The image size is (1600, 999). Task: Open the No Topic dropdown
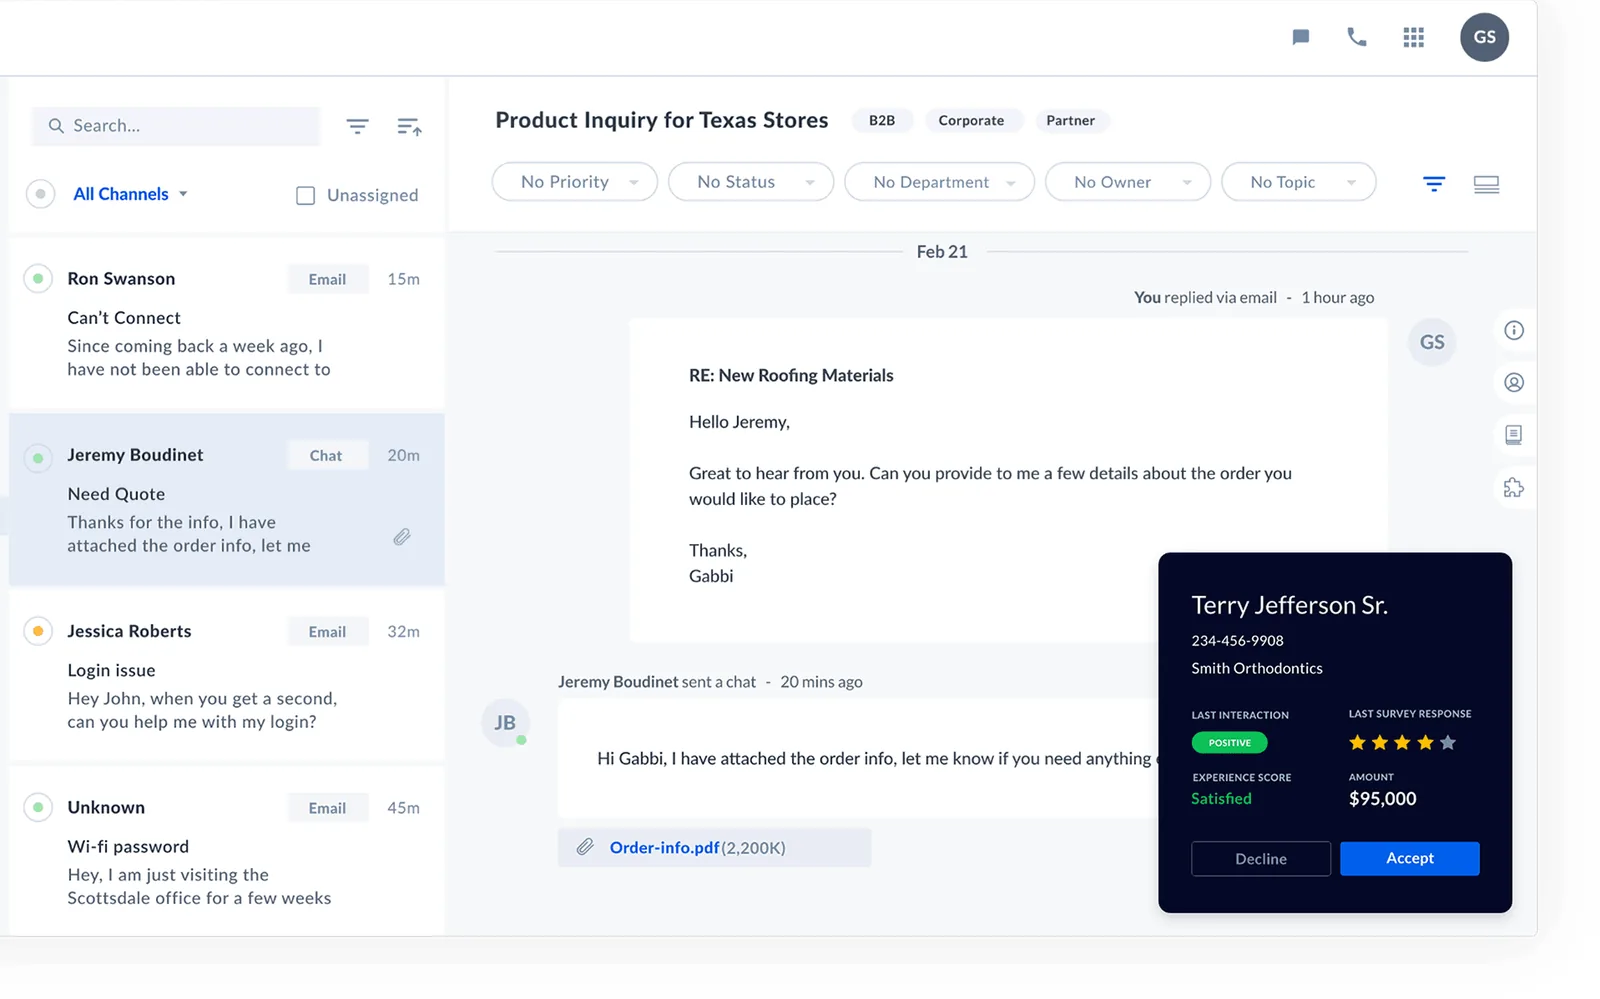[1298, 182]
